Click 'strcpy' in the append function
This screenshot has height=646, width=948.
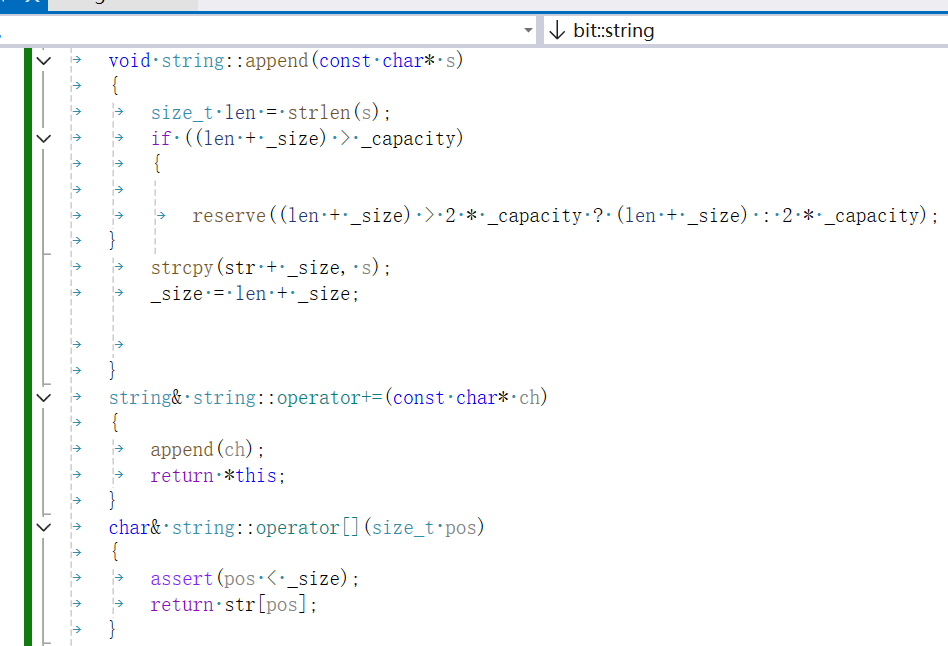[182, 267]
